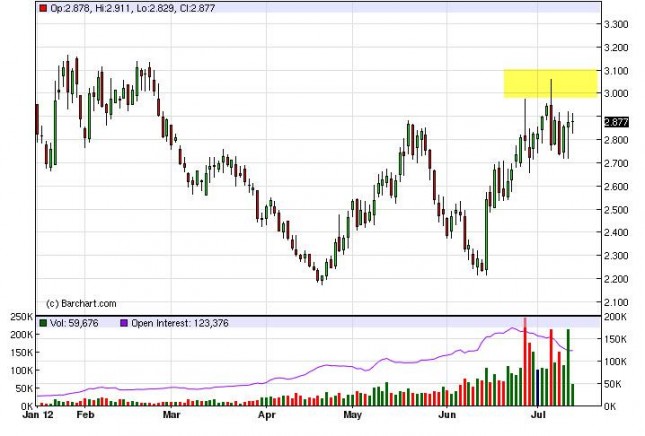This screenshot has width=645, height=436.
Task: Click the purple Open Interest legend square
Action: [x=124, y=323]
